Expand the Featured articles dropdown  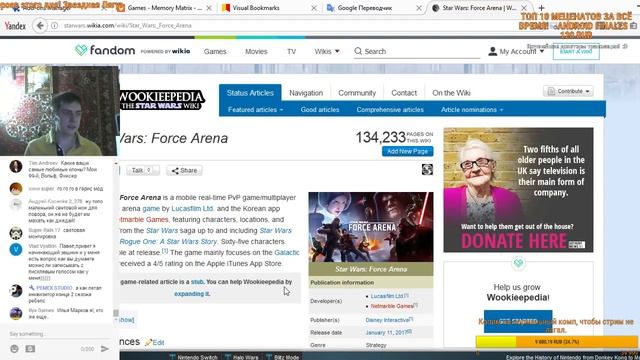point(255,110)
